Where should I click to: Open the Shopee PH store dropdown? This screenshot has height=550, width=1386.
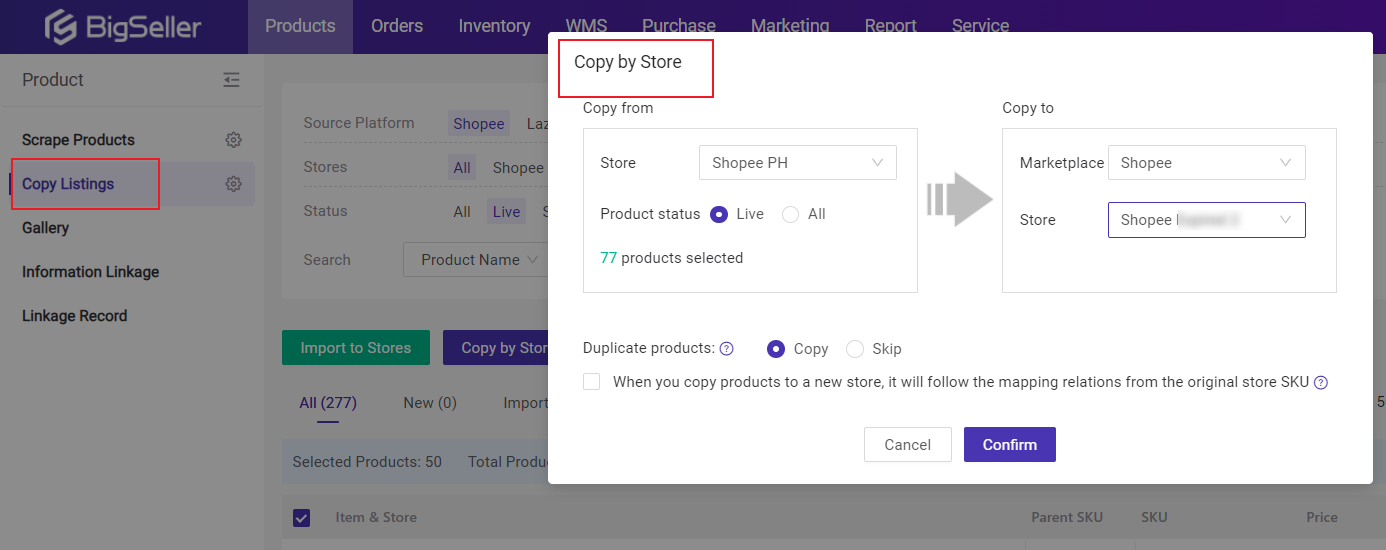[x=797, y=163]
